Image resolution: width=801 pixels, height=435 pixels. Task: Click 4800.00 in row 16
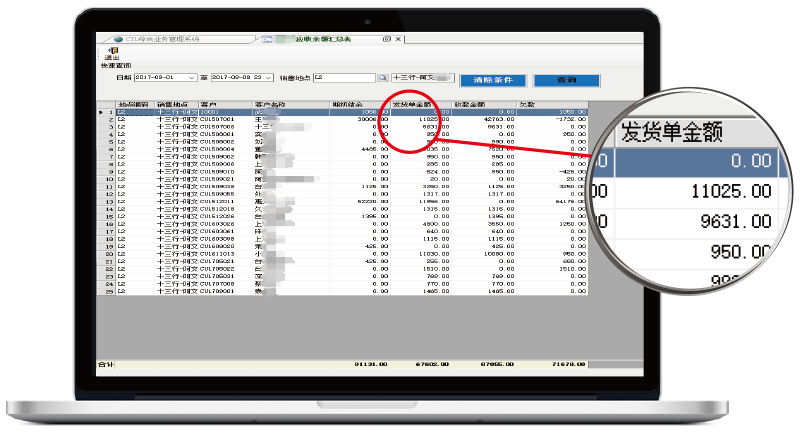[x=435, y=224]
